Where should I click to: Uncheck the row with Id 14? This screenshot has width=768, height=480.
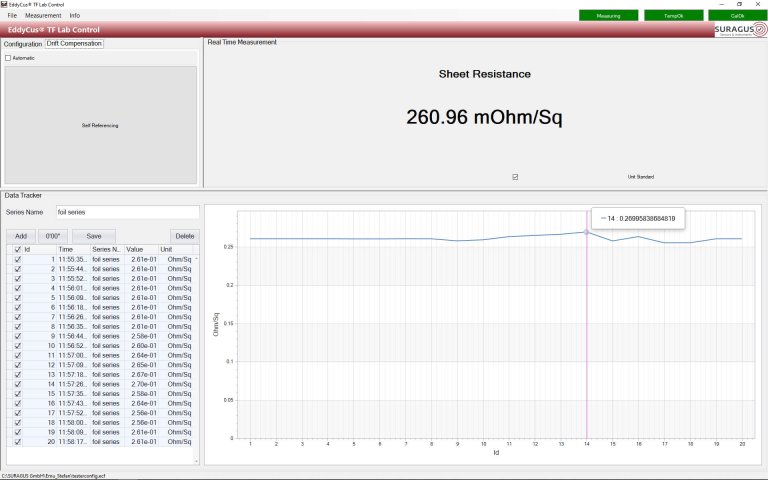(x=17, y=384)
